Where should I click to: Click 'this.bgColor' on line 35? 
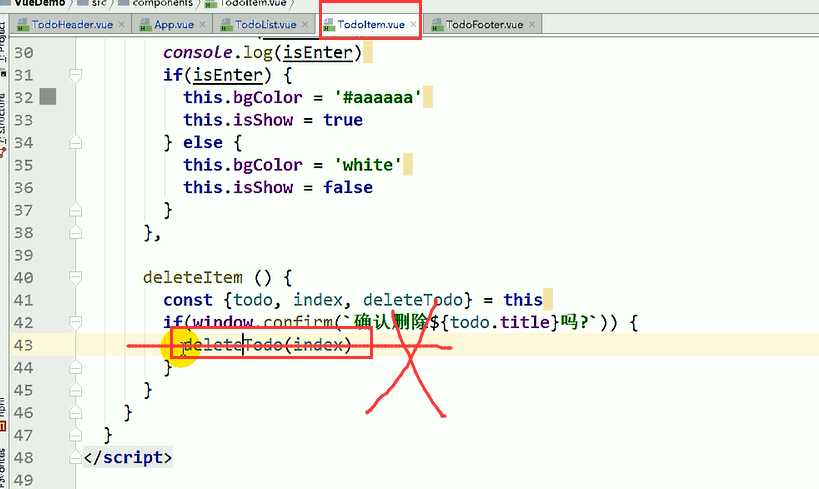pos(243,165)
